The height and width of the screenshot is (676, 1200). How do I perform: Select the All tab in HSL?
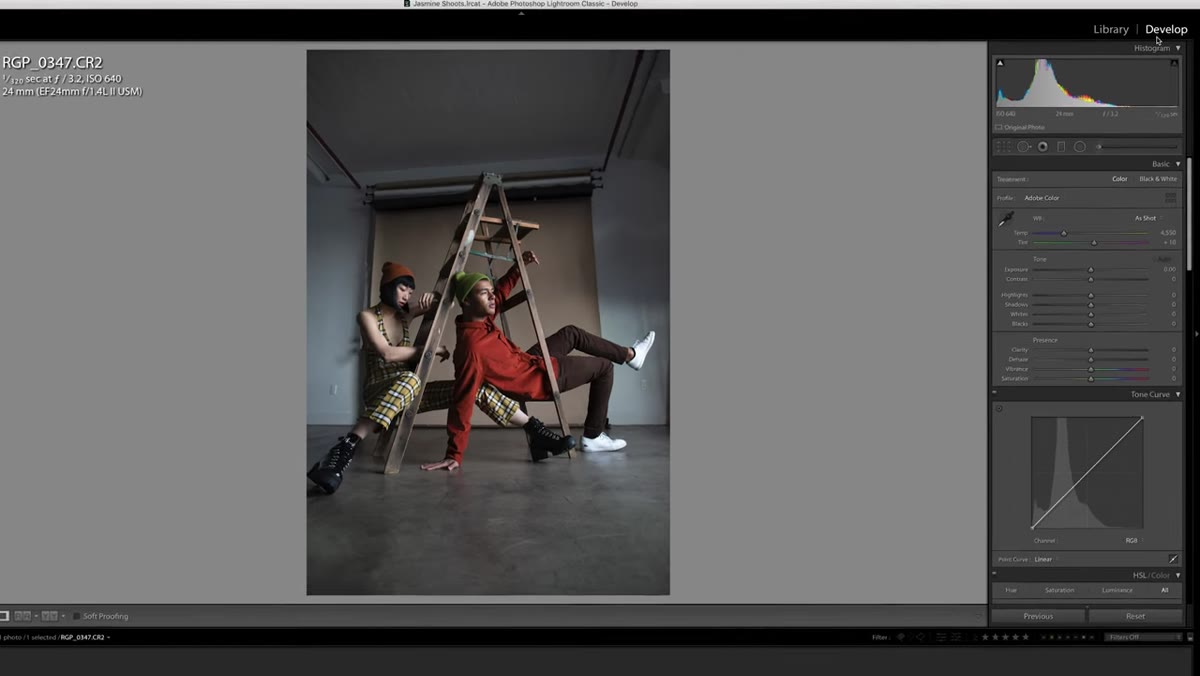click(1165, 590)
